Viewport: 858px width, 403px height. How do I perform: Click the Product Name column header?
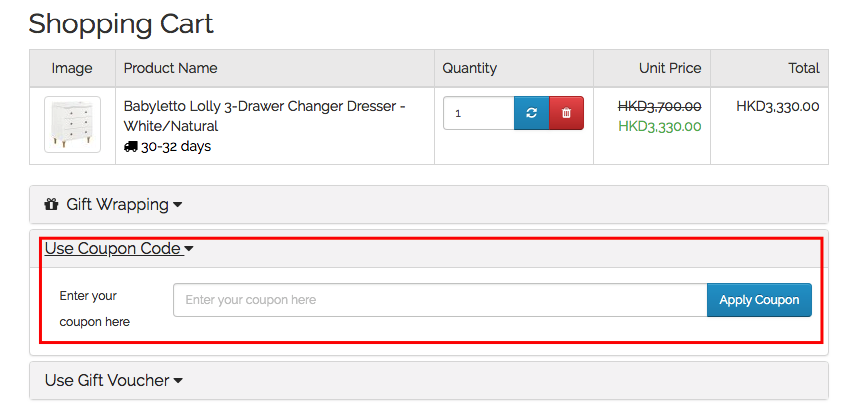[170, 68]
